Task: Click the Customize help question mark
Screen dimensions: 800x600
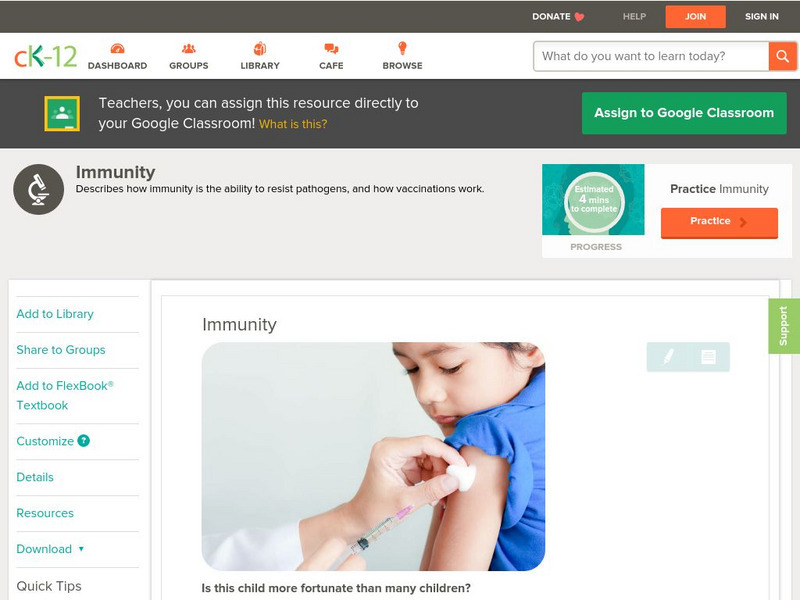Action: coord(84,441)
